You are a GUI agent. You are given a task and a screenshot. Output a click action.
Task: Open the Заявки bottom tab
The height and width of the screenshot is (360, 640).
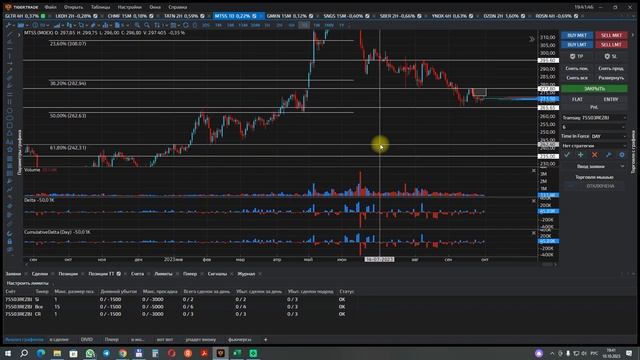click(13, 274)
